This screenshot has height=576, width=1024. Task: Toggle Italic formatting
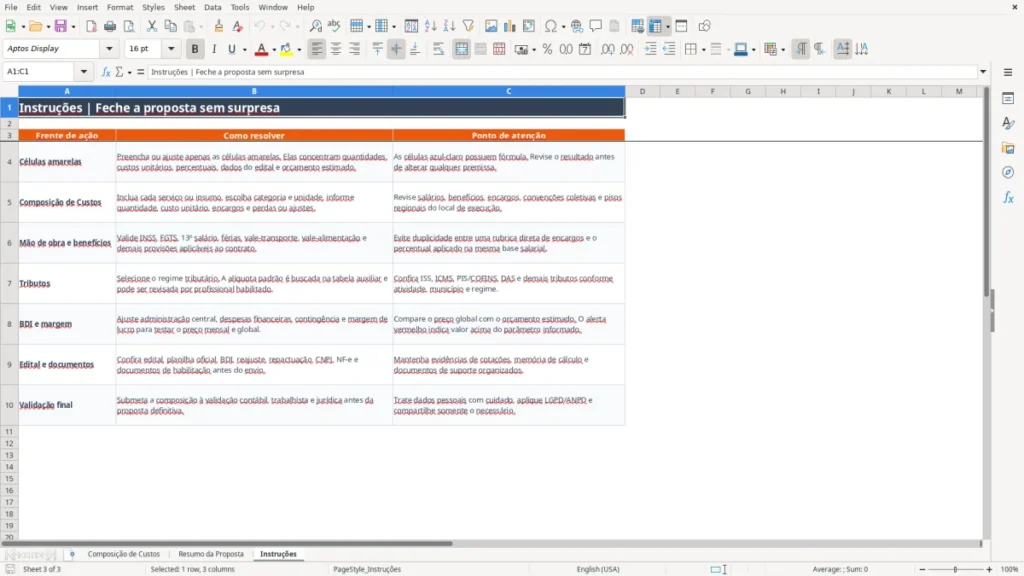point(214,49)
